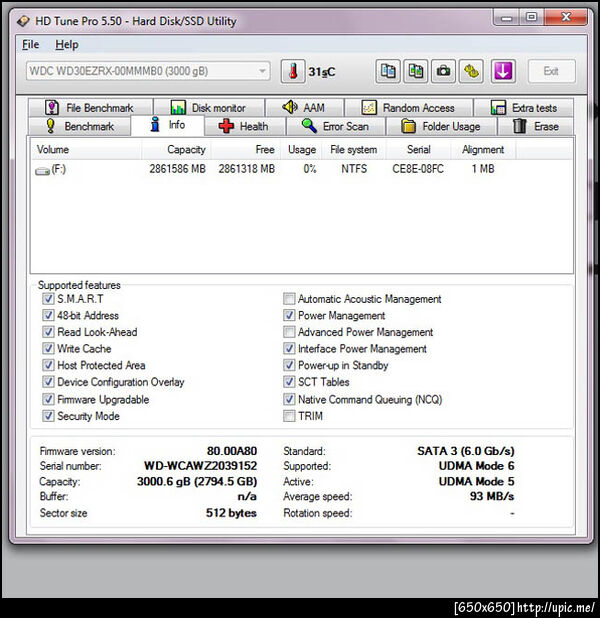Switch to the File Benchmark tab

90,108
